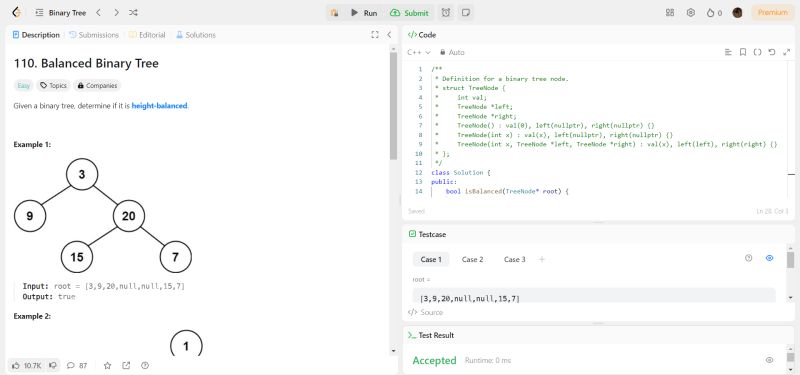This screenshot has height=375, width=800.
Task: Click the Easy difficulty tag
Action: [x=23, y=86]
